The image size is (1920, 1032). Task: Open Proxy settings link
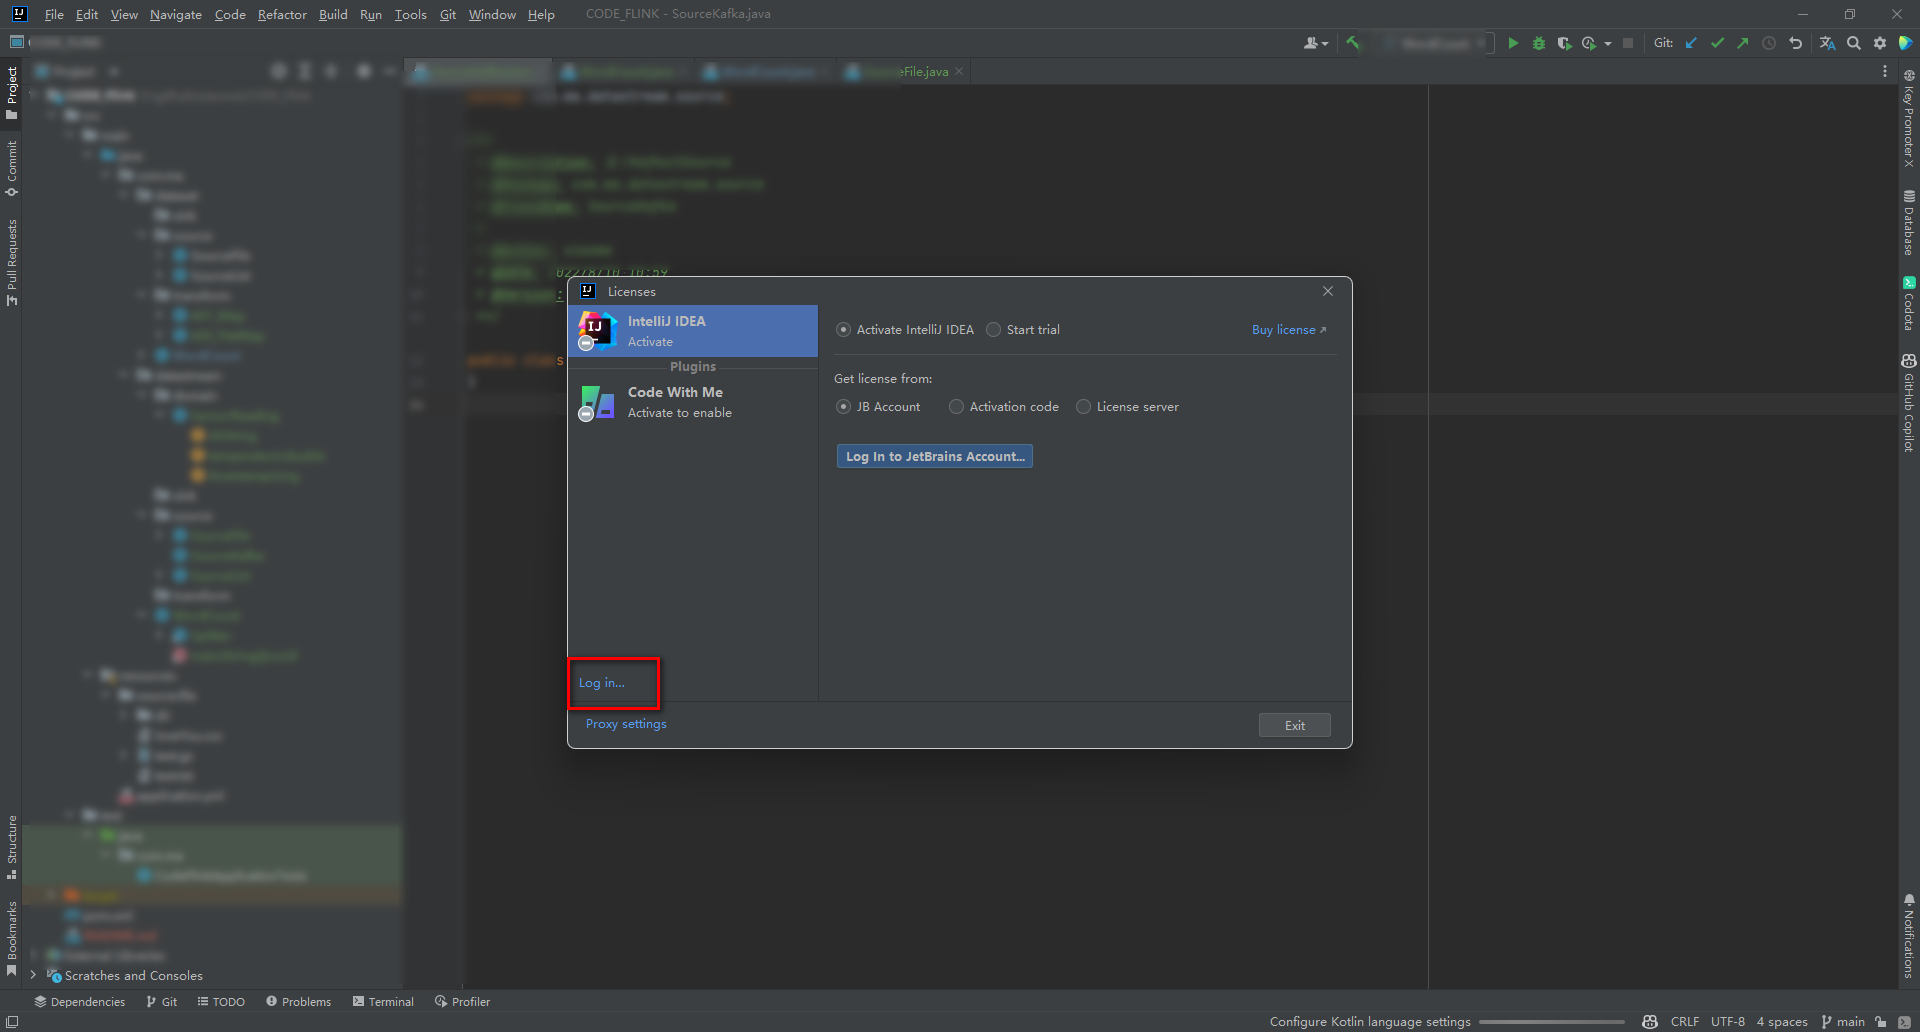626,724
